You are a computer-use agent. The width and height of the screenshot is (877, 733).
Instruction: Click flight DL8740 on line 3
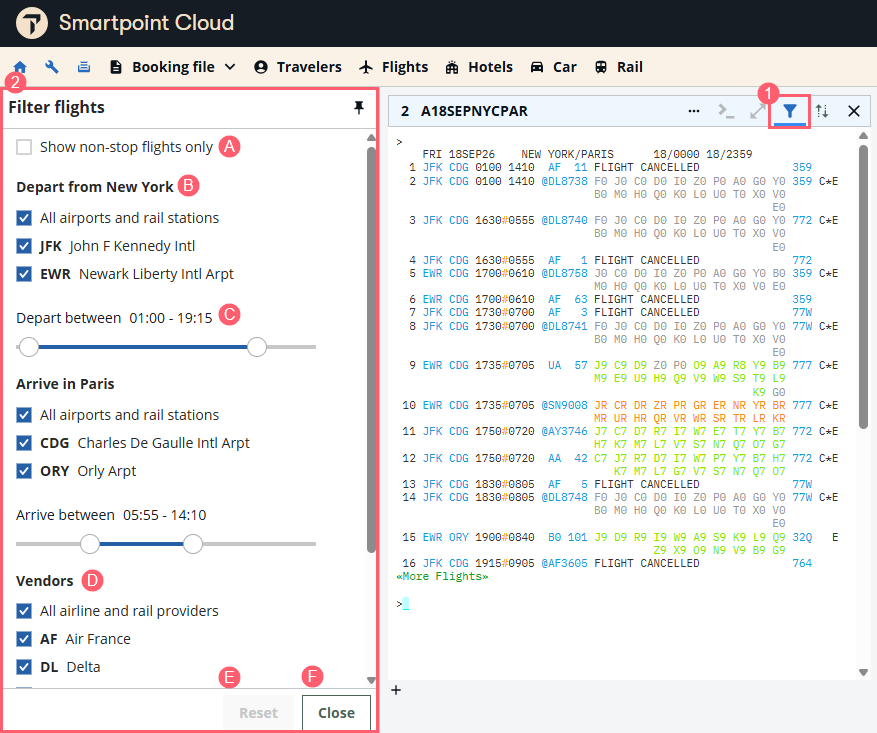coord(564,220)
